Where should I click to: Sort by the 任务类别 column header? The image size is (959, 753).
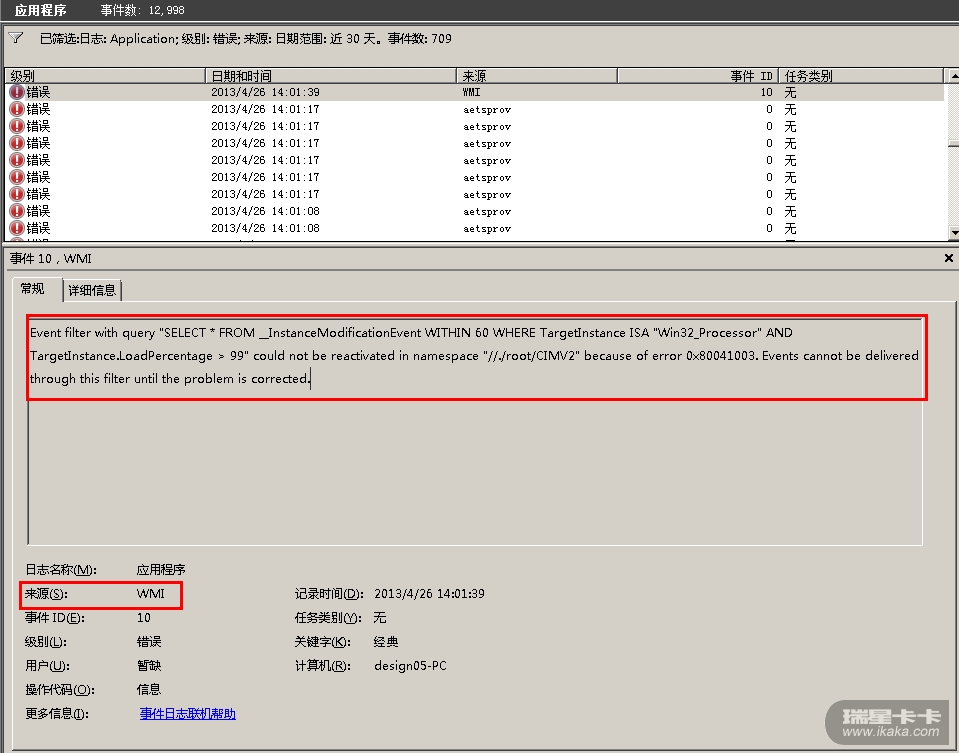(862, 76)
